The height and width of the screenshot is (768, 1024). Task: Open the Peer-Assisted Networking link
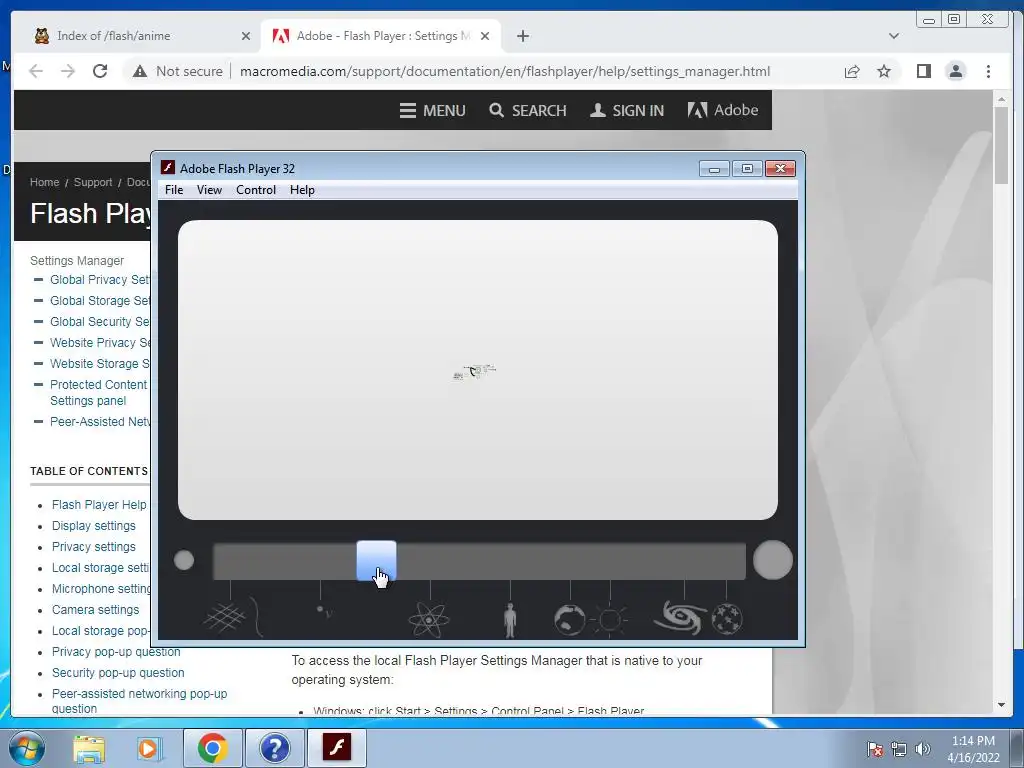100,421
